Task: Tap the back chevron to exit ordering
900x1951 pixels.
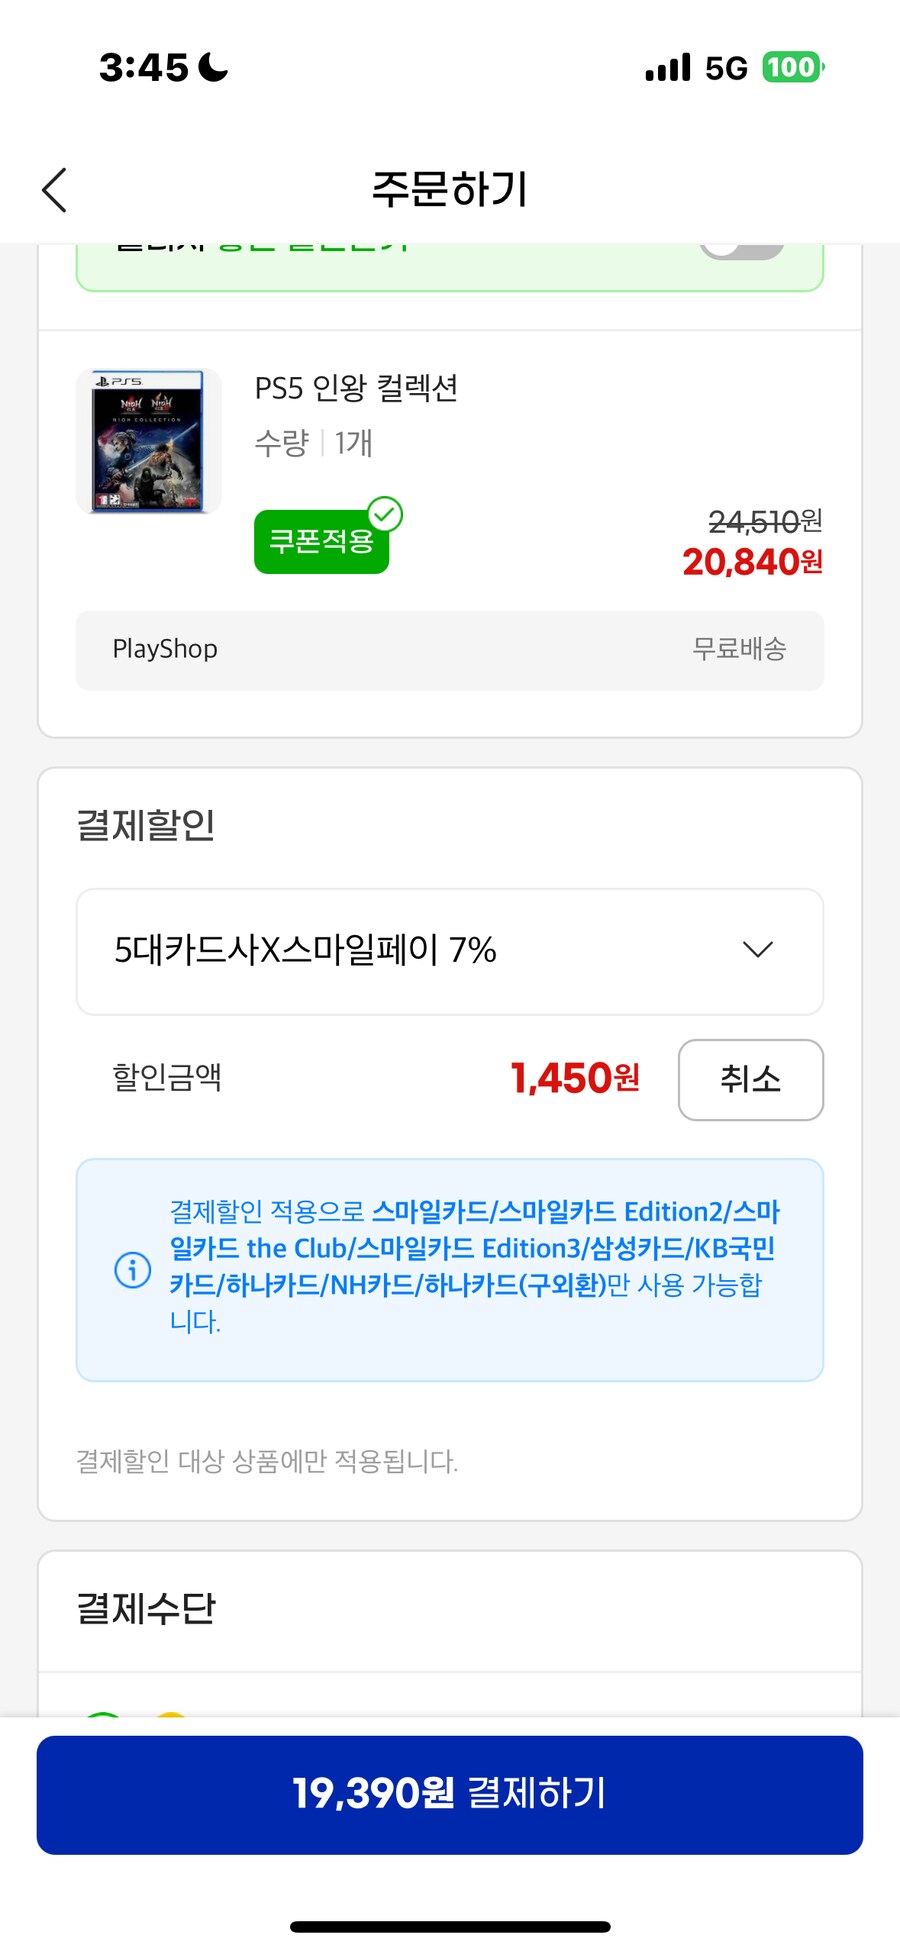Action: [54, 189]
